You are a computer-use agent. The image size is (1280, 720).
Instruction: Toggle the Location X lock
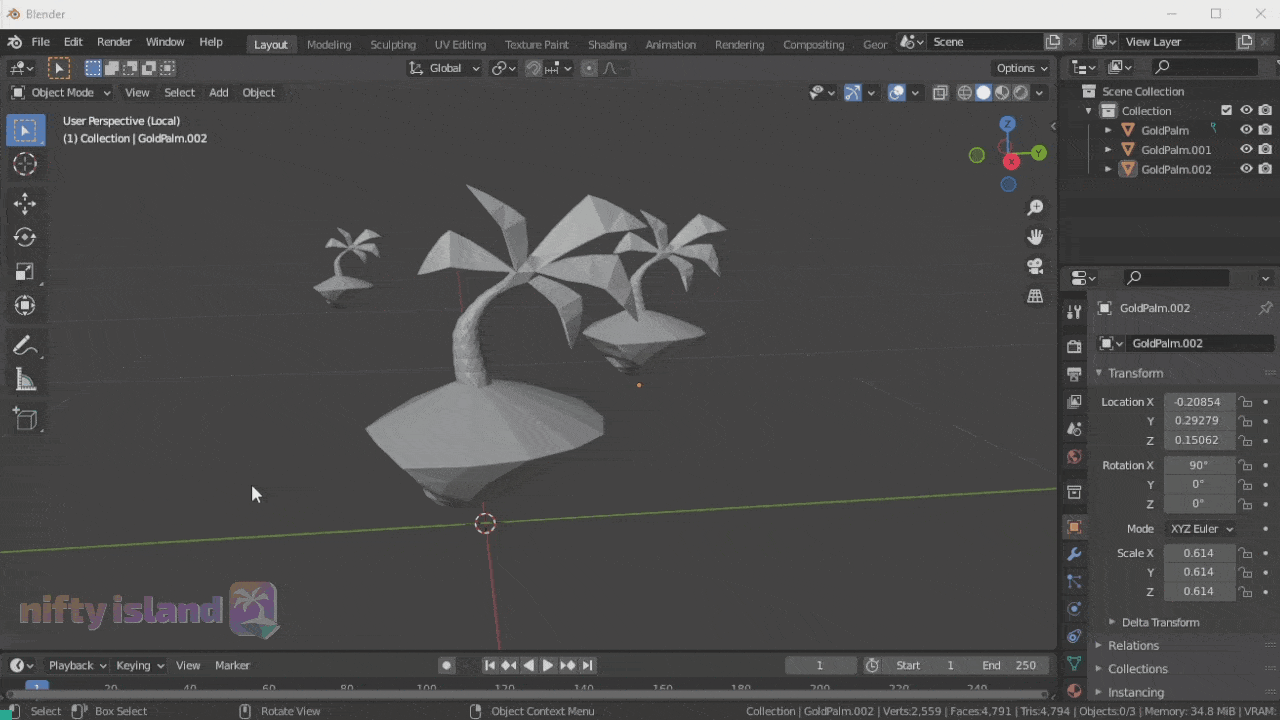point(1245,402)
